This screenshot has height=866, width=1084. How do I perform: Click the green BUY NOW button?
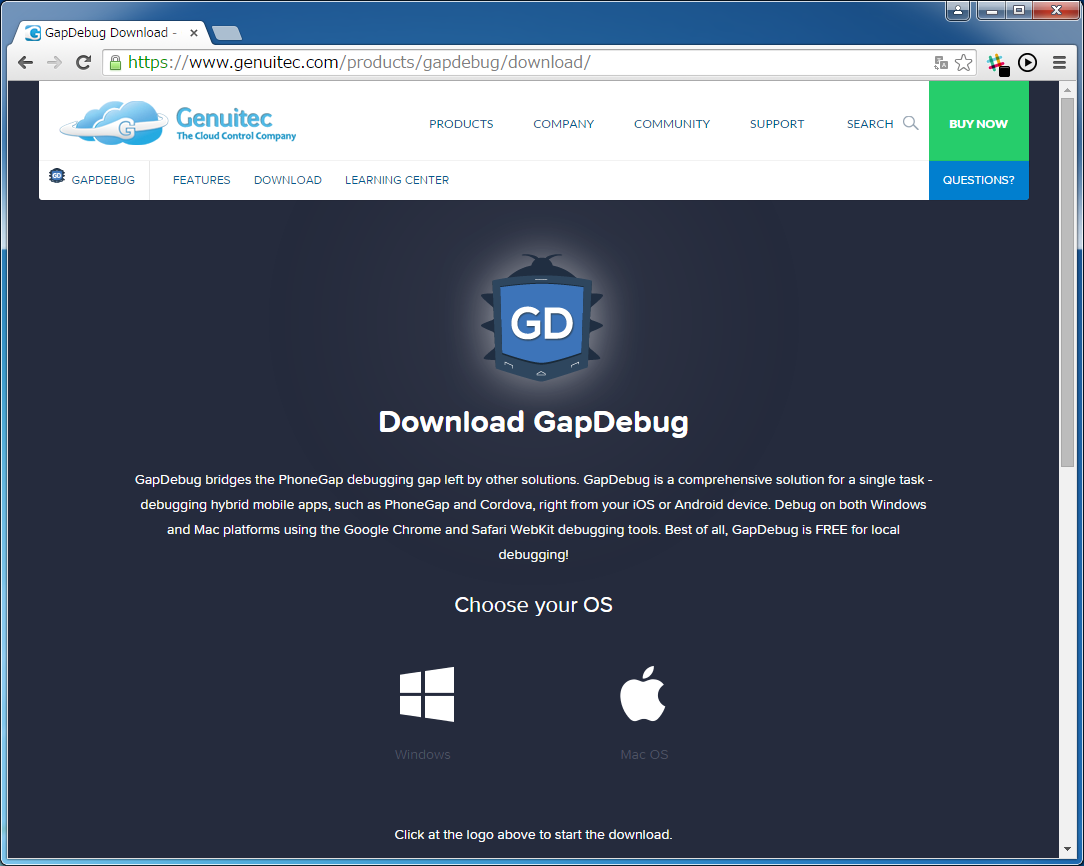978,123
